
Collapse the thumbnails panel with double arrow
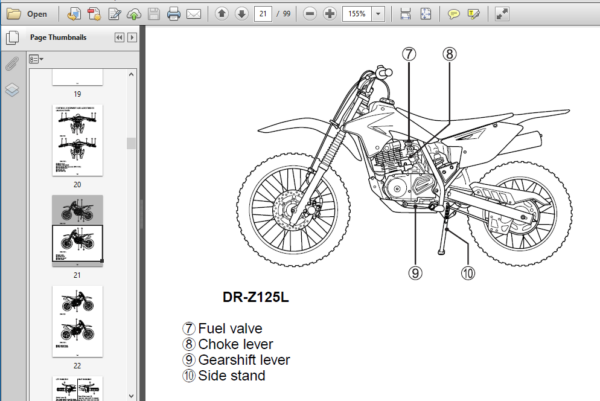(119, 37)
